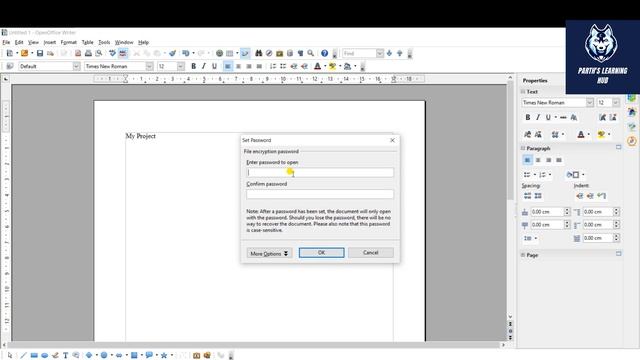Click the Spelling and Grammar check icon
The width and height of the screenshot is (640, 360).
(112, 53)
